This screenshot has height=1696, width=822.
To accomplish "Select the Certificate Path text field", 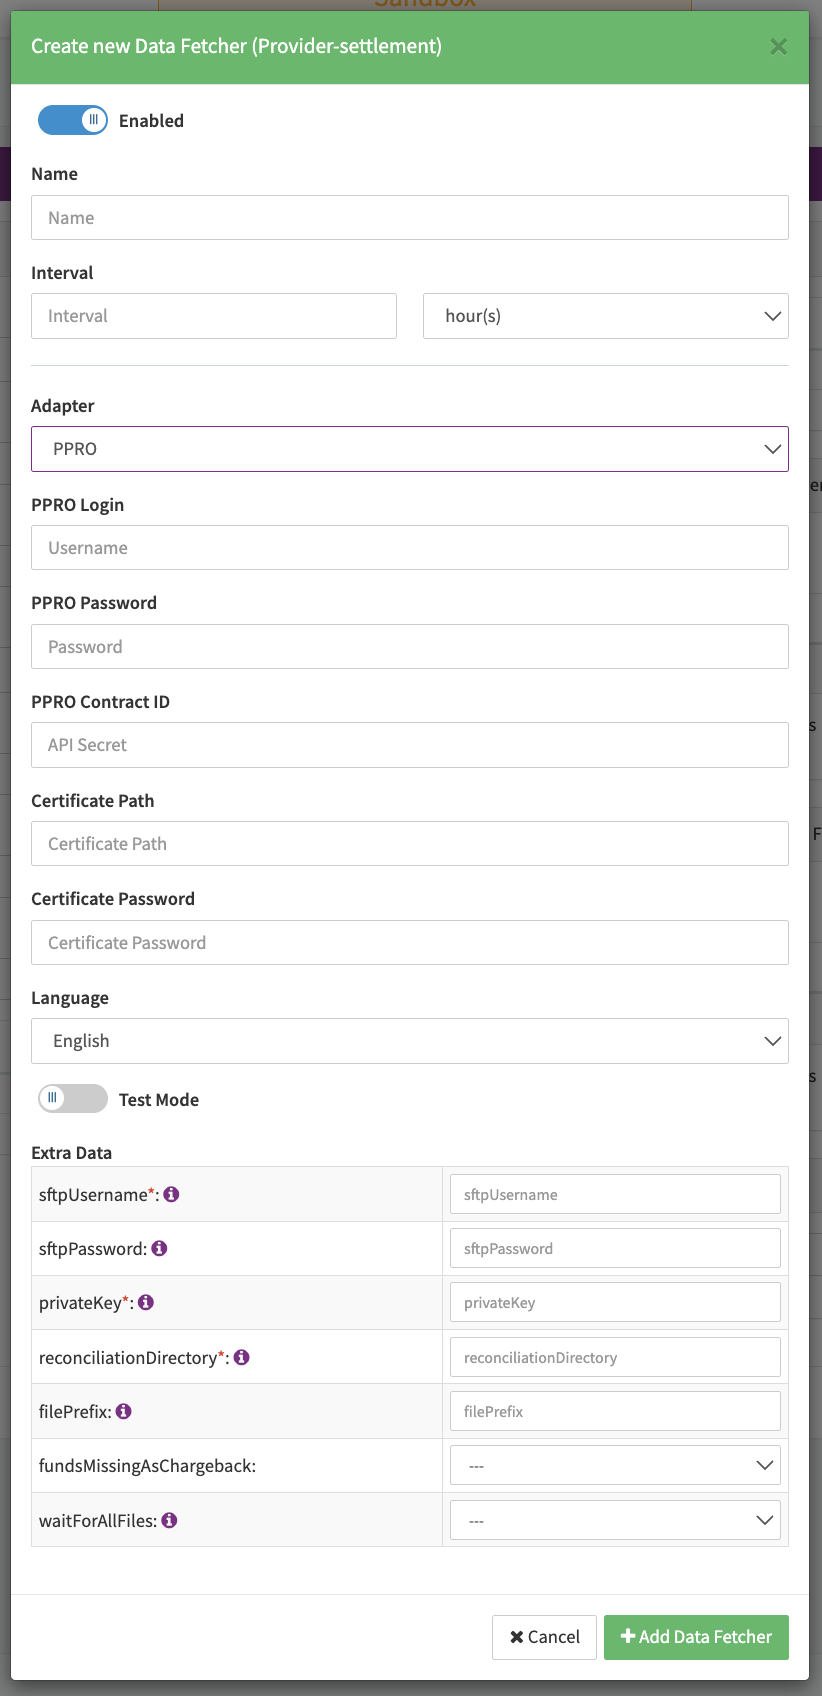I will coord(409,844).
